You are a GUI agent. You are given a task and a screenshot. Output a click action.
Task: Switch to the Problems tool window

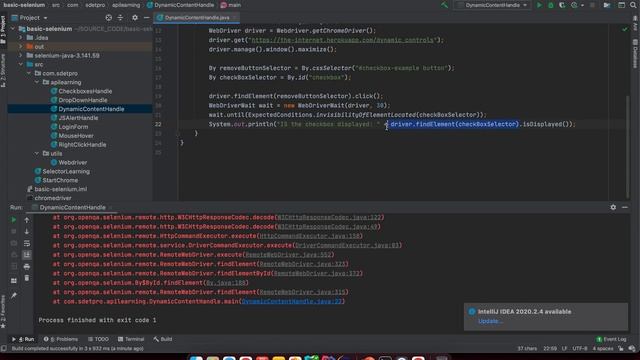pyautogui.click(x=60, y=339)
